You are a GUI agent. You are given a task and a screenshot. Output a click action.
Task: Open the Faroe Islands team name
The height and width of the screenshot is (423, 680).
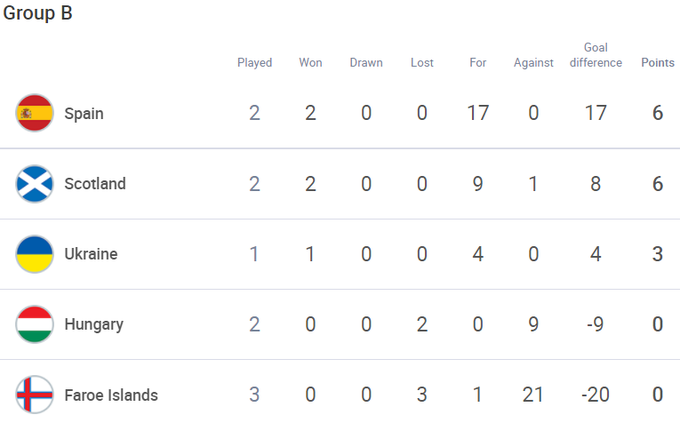click(111, 395)
